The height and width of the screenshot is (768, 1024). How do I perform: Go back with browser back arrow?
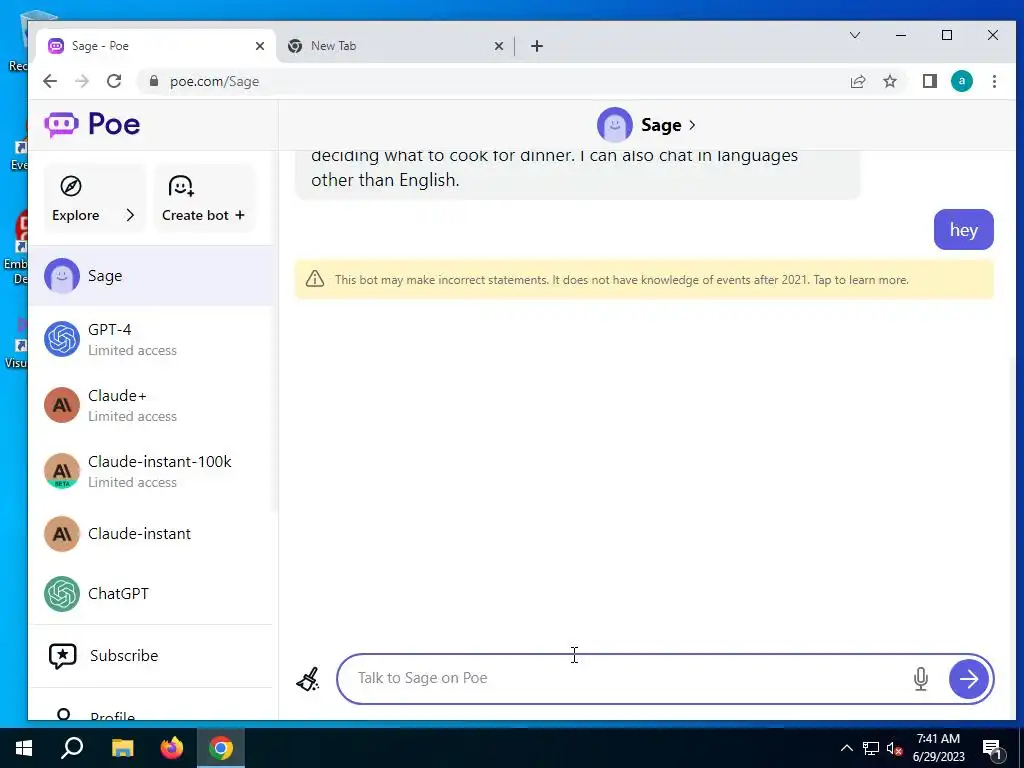coord(50,81)
